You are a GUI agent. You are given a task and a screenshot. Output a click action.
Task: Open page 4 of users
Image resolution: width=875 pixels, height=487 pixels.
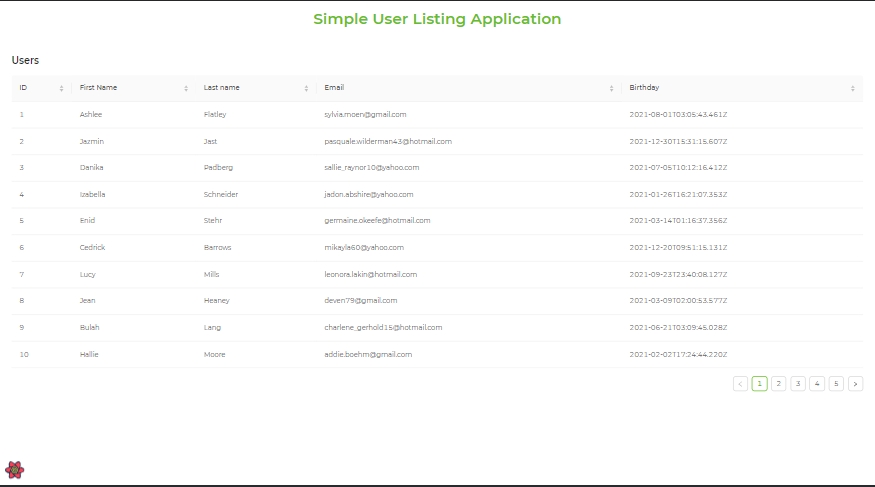pyautogui.click(x=817, y=383)
